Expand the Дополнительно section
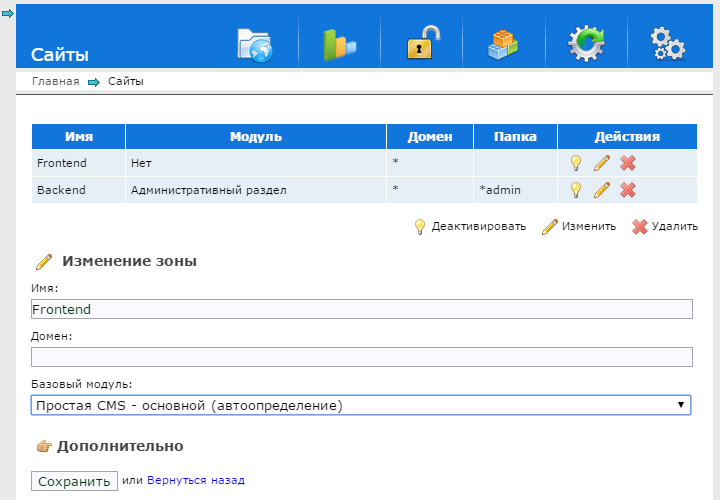 pos(120,446)
